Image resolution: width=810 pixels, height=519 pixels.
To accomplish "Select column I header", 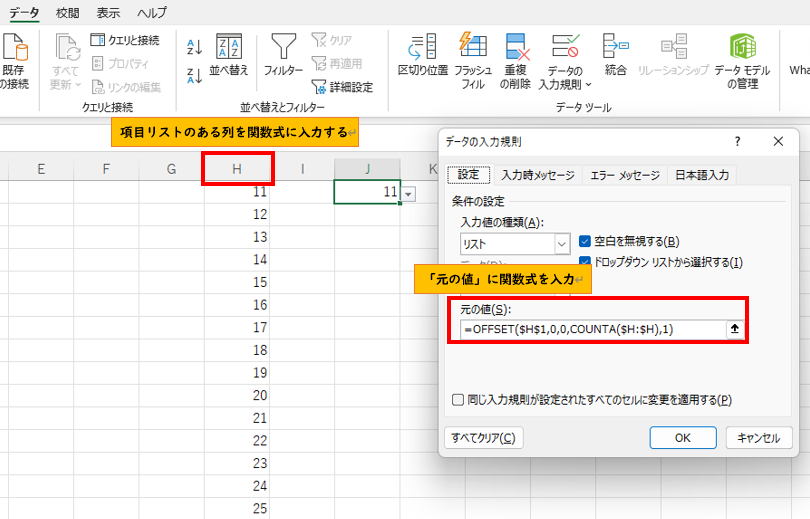I will [302, 169].
